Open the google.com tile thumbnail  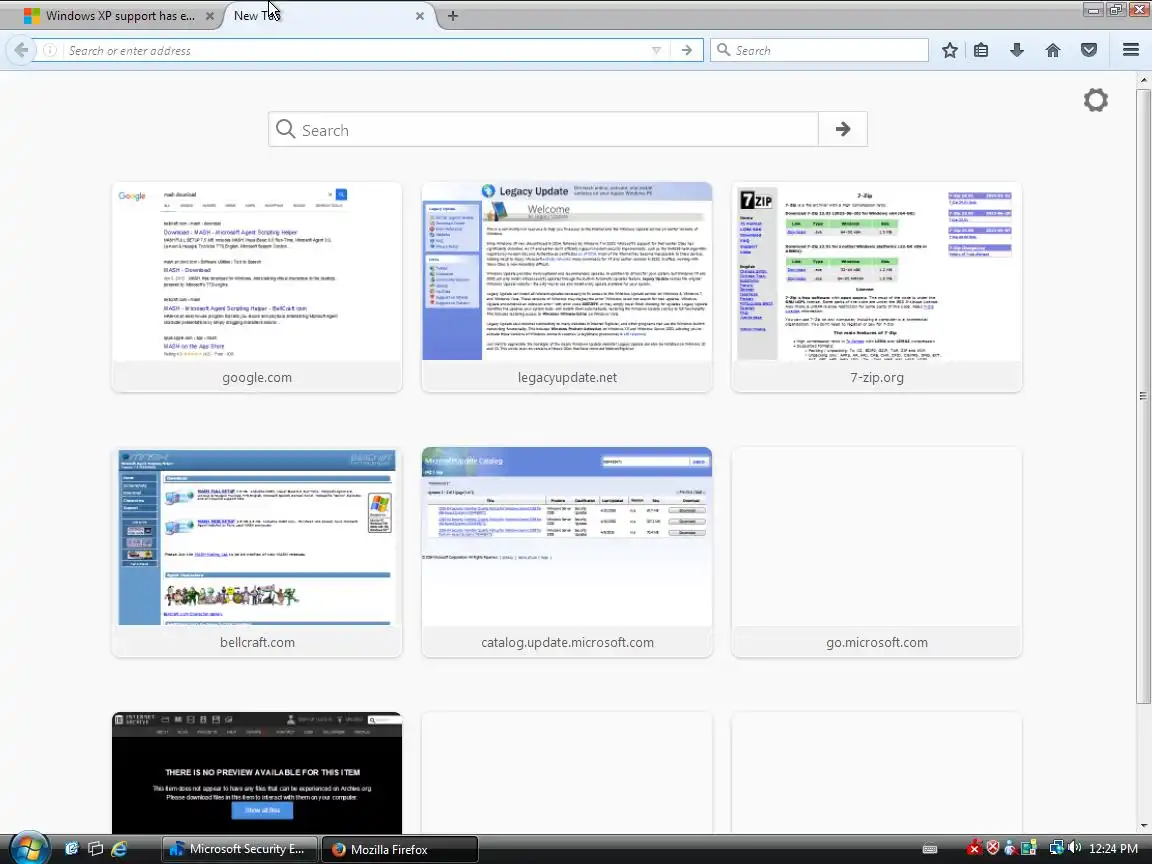click(257, 271)
